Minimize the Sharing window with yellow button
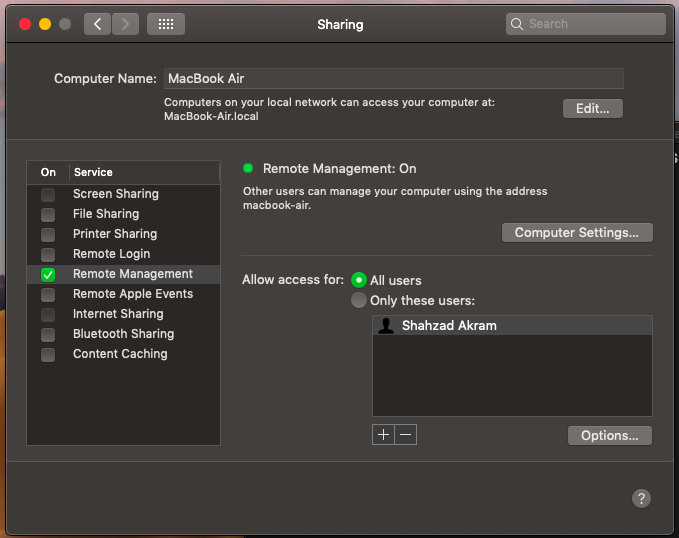679x538 pixels. pos(45,24)
